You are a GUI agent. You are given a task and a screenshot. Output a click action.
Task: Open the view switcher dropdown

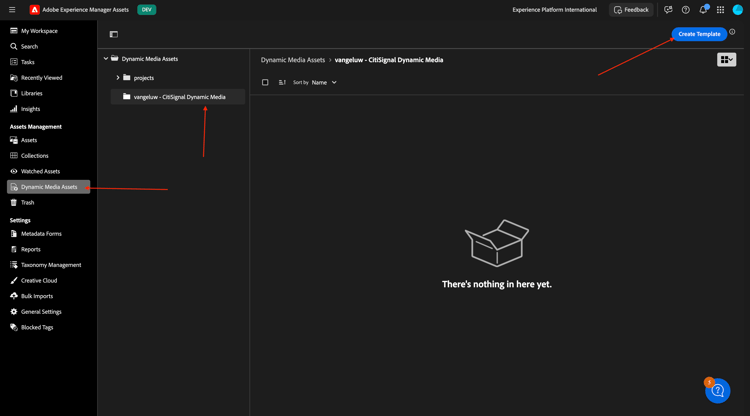point(726,59)
